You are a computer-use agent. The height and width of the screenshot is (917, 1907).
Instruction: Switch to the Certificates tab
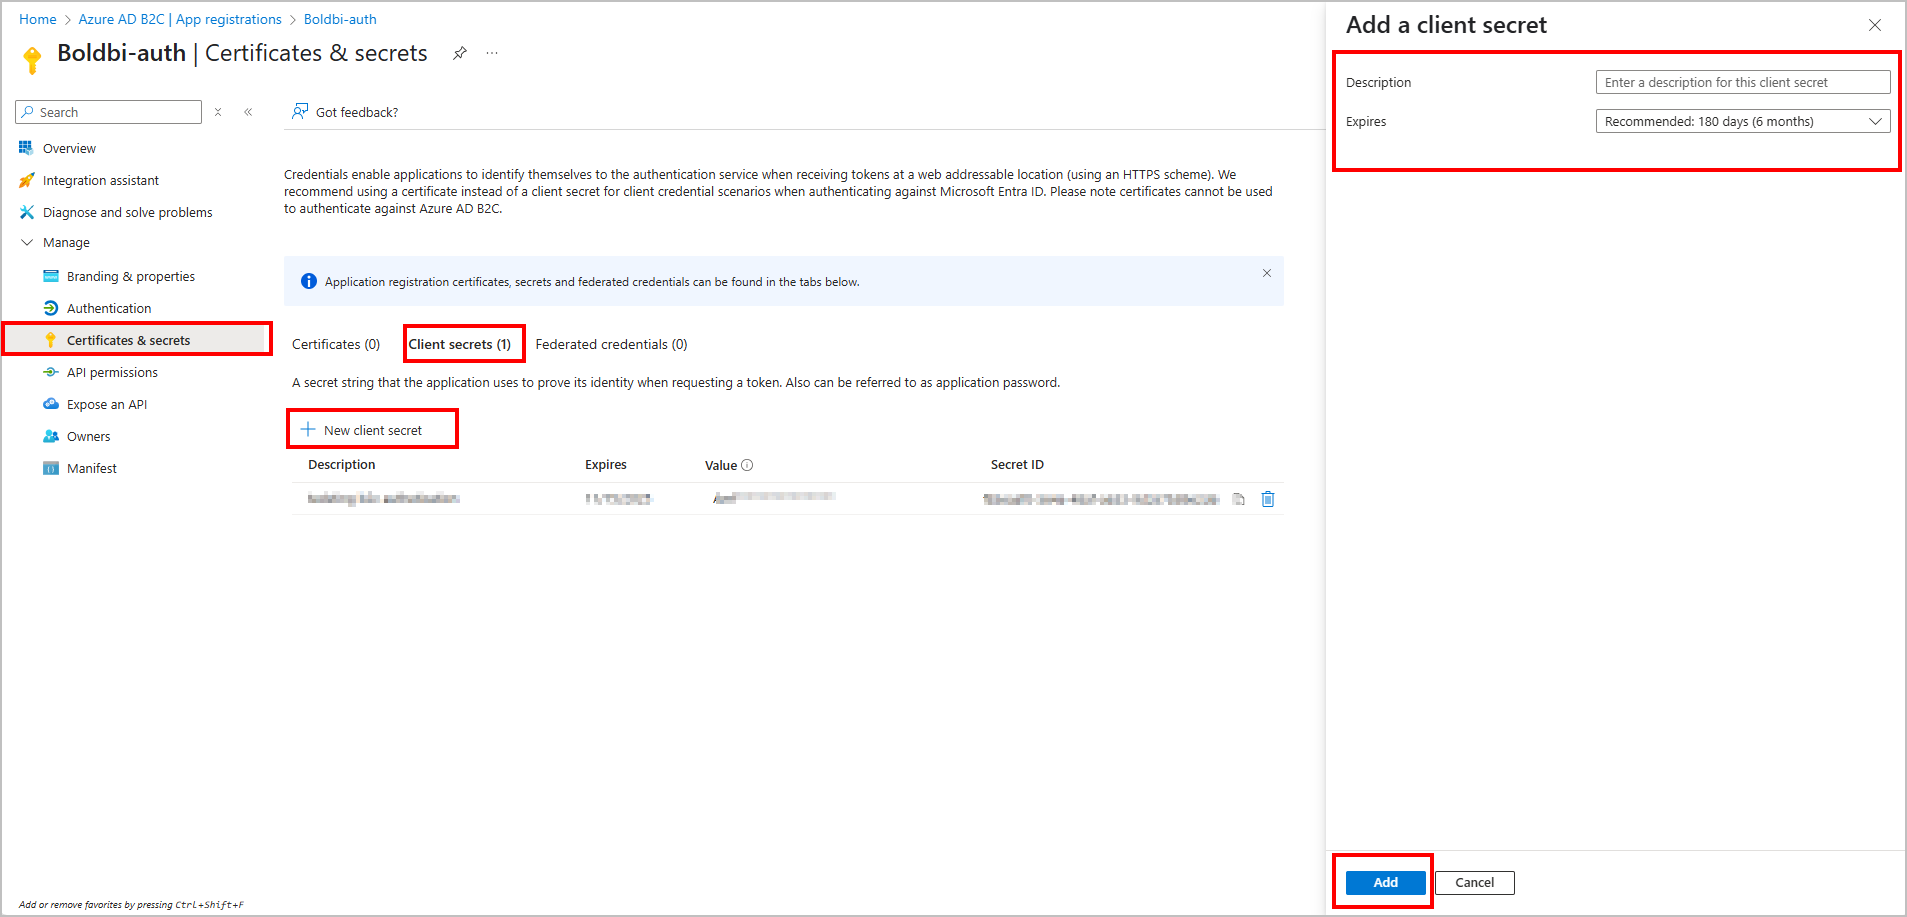pos(335,344)
